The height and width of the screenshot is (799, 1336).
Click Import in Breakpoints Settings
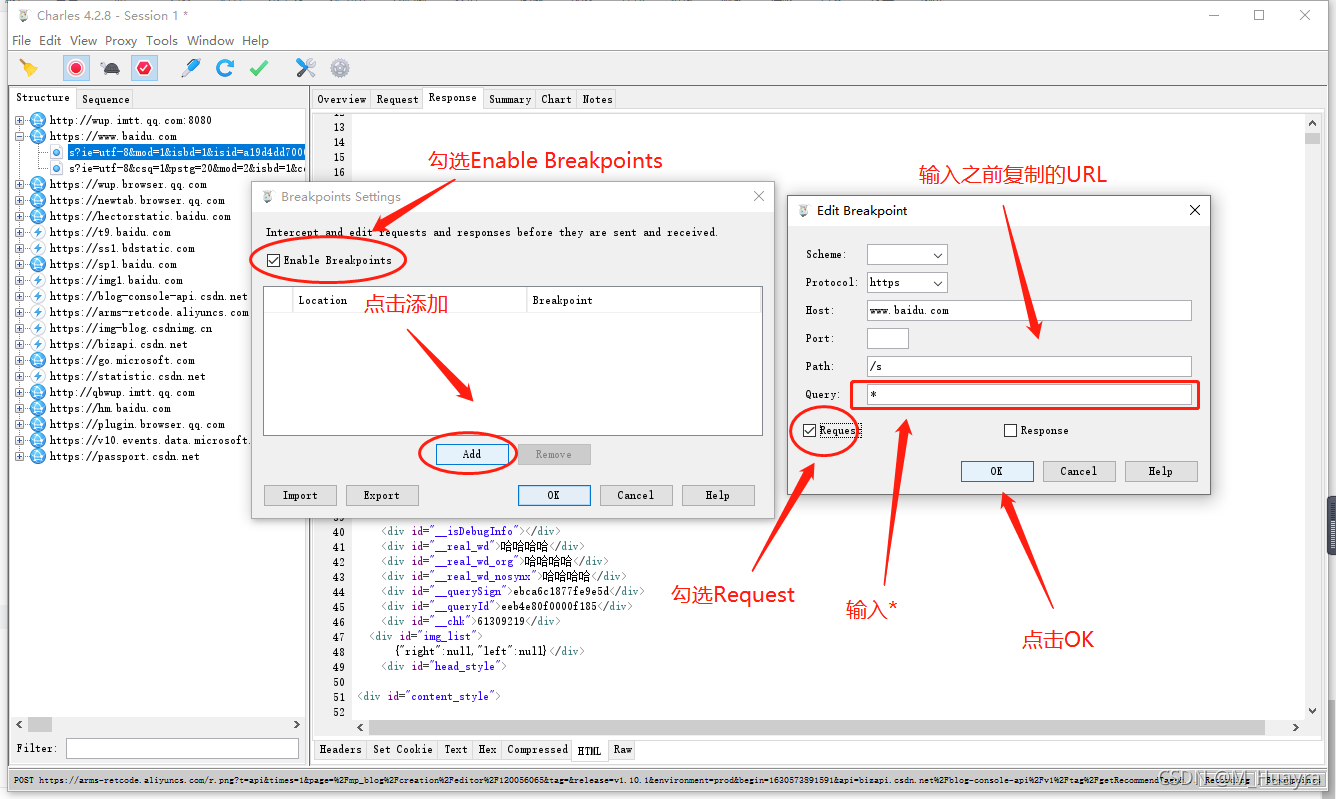[x=300, y=495]
